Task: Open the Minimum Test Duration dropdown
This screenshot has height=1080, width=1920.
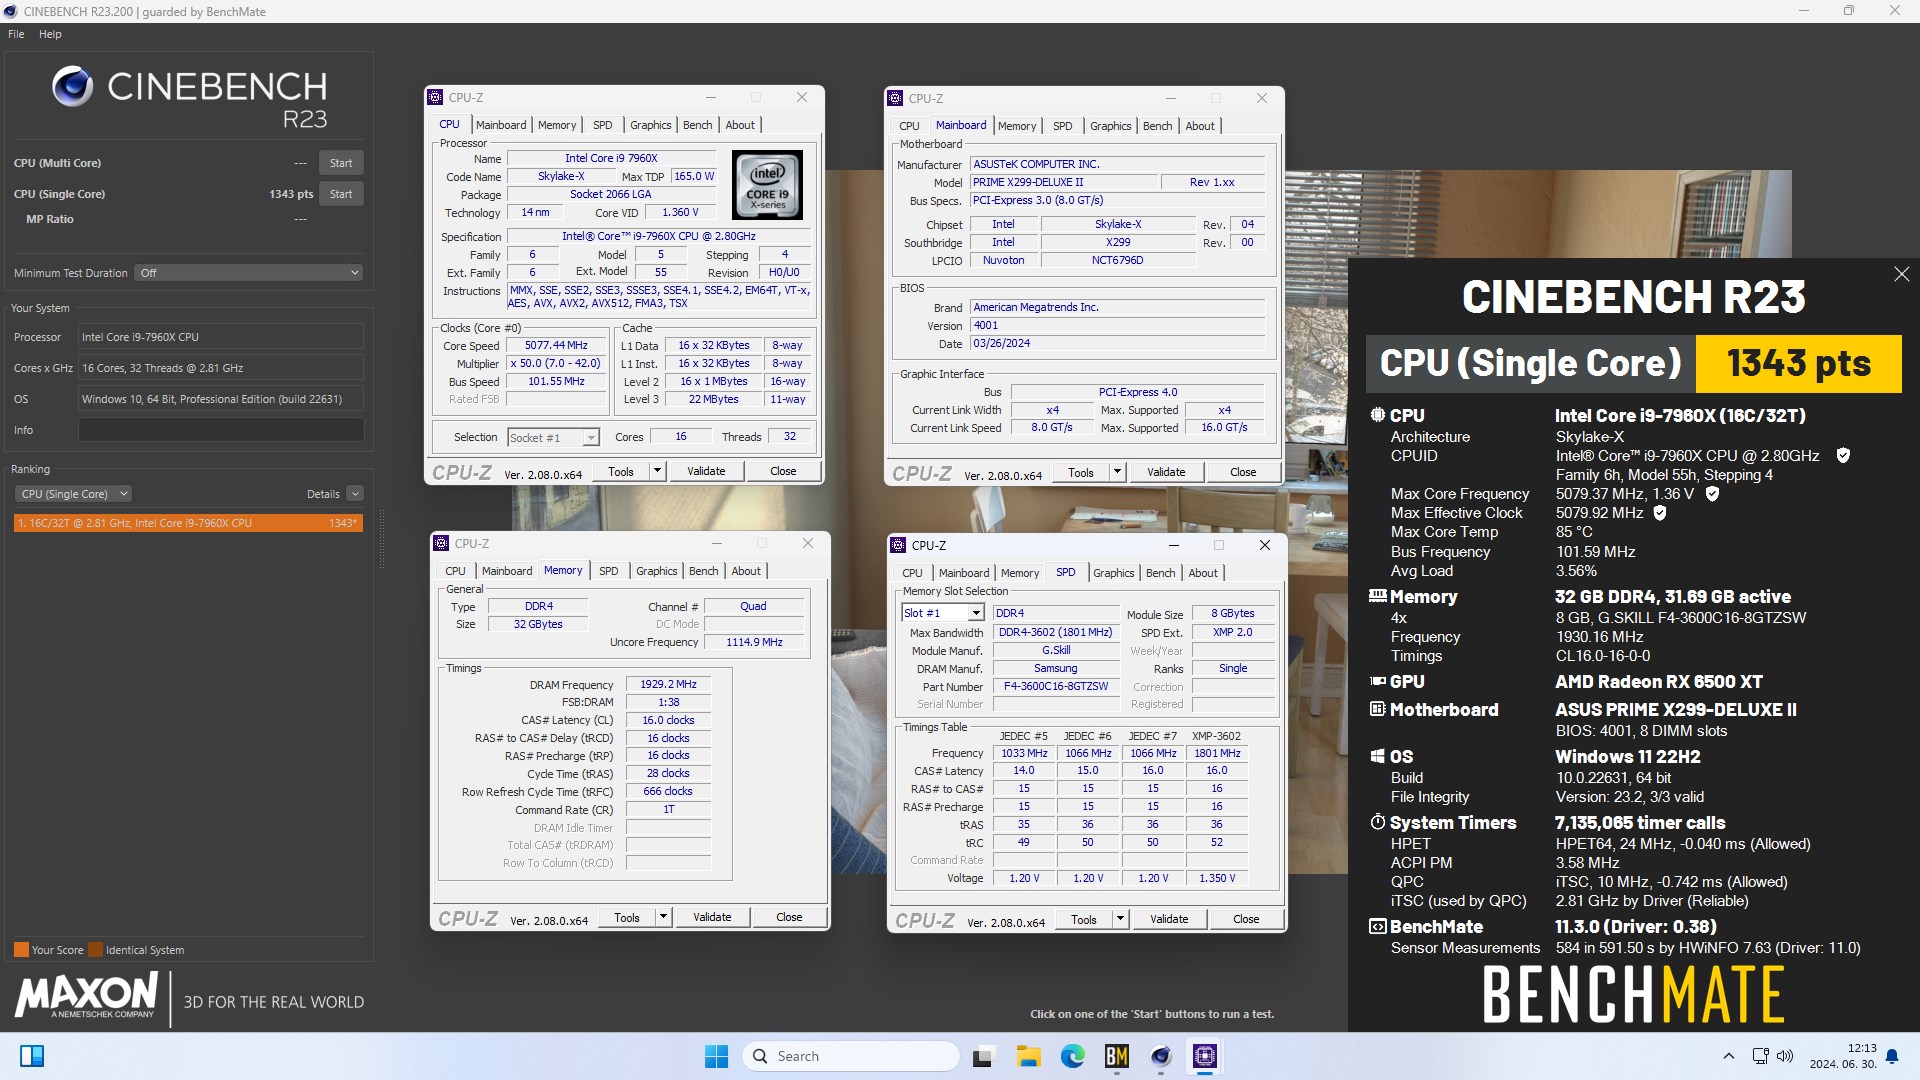Action: pos(248,273)
